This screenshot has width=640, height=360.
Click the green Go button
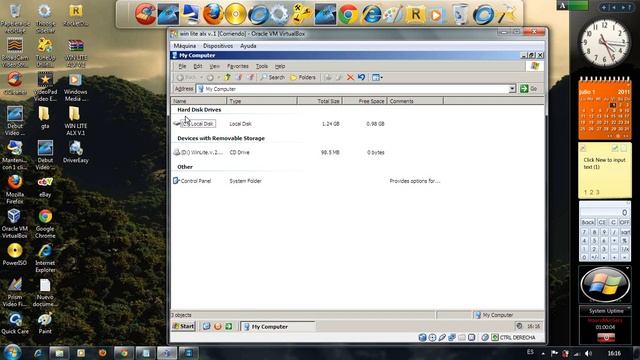(529, 89)
